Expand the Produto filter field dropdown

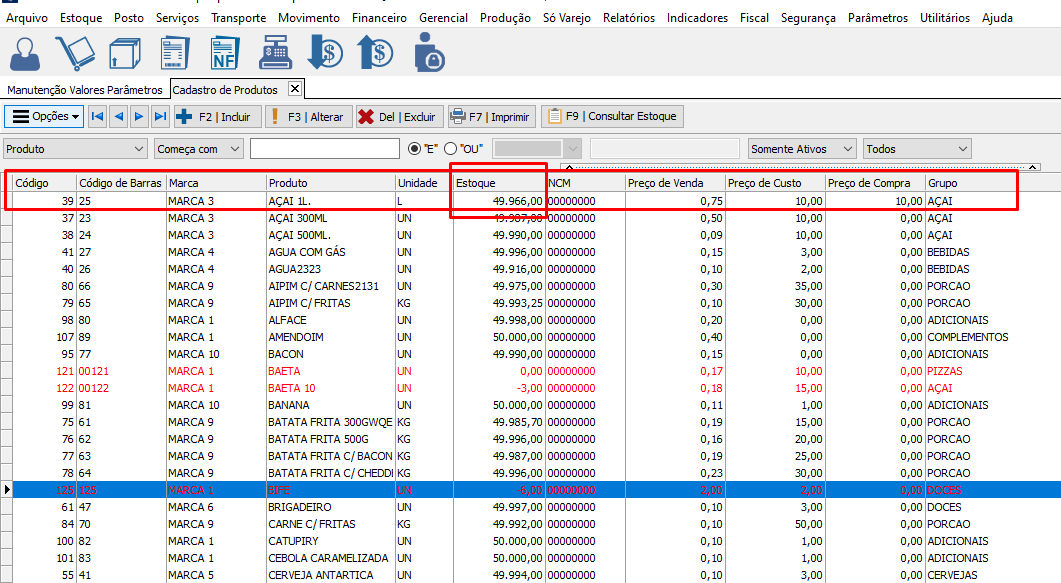[x=138, y=149]
